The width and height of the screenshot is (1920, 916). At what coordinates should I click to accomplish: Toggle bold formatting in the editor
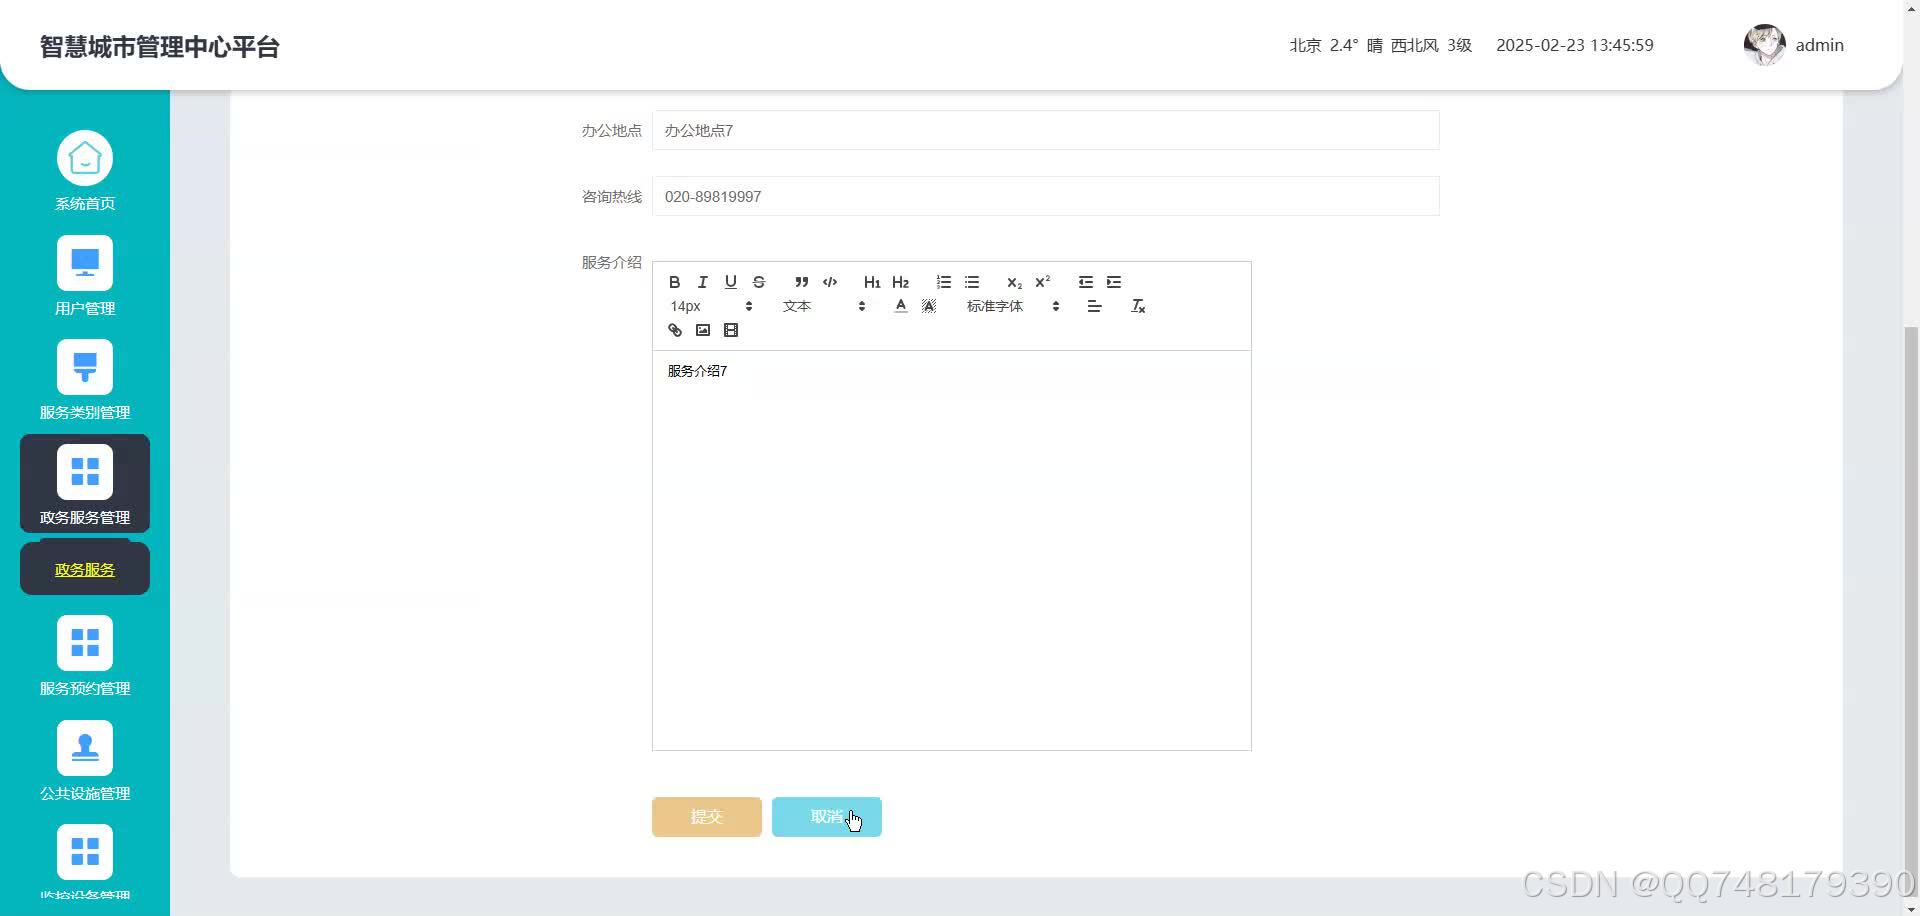coord(675,282)
